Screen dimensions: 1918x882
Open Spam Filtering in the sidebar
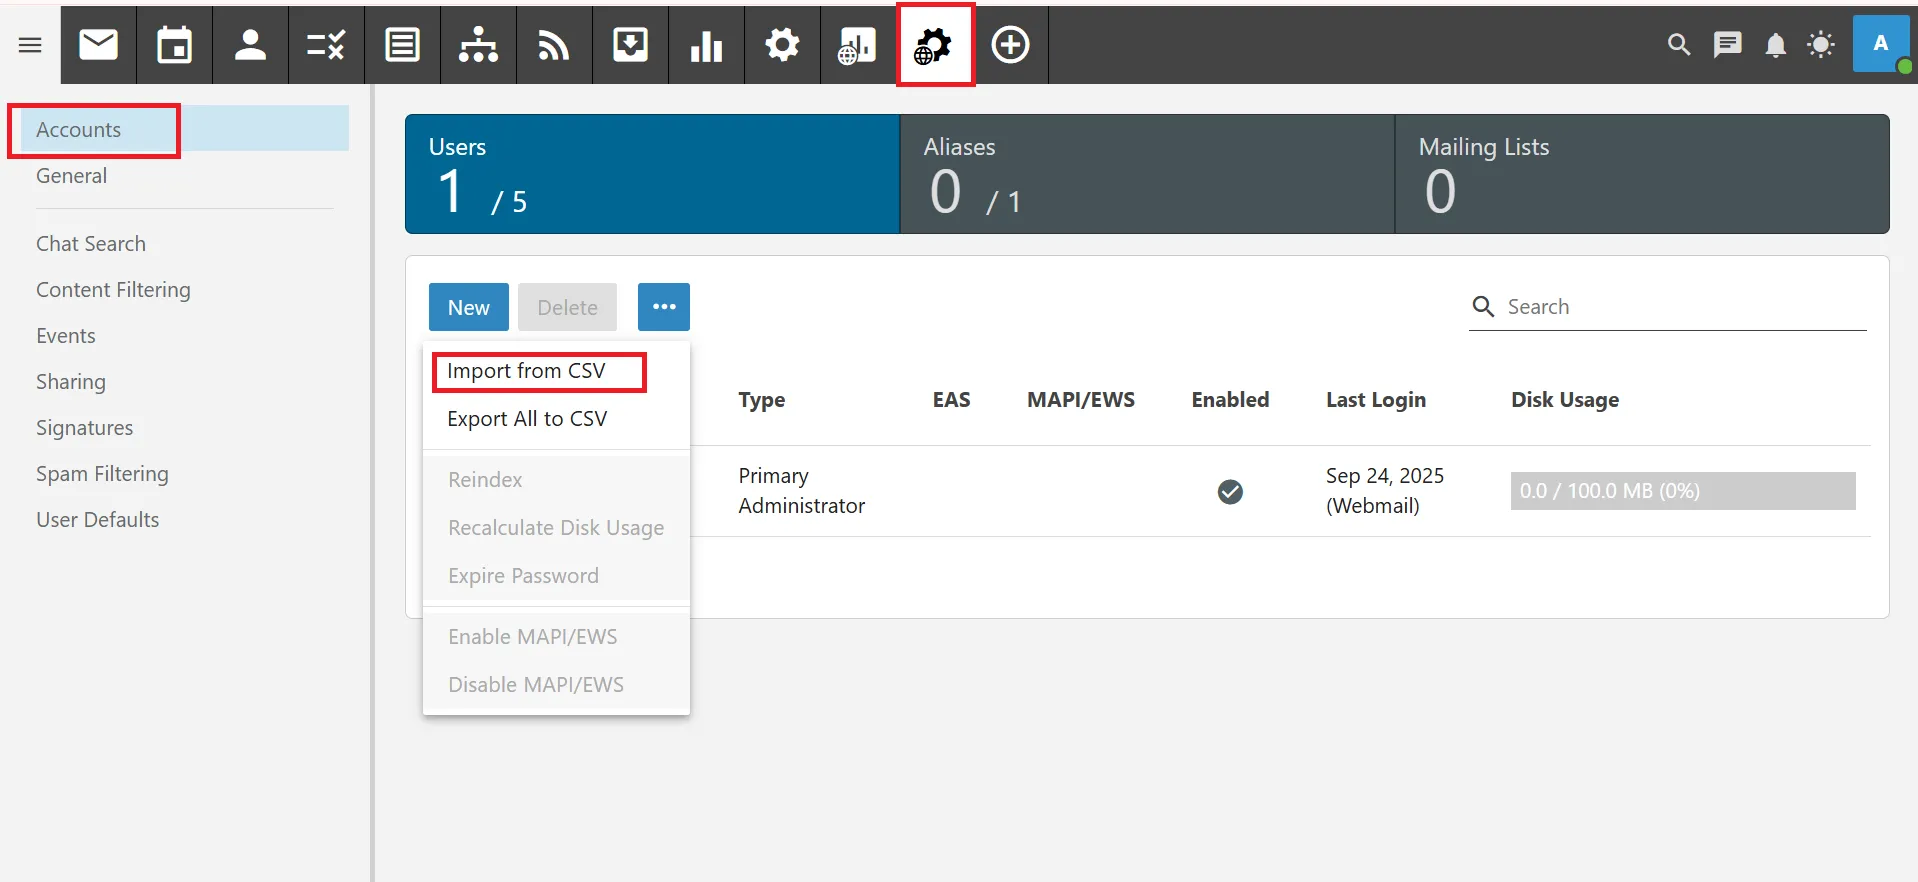click(102, 474)
